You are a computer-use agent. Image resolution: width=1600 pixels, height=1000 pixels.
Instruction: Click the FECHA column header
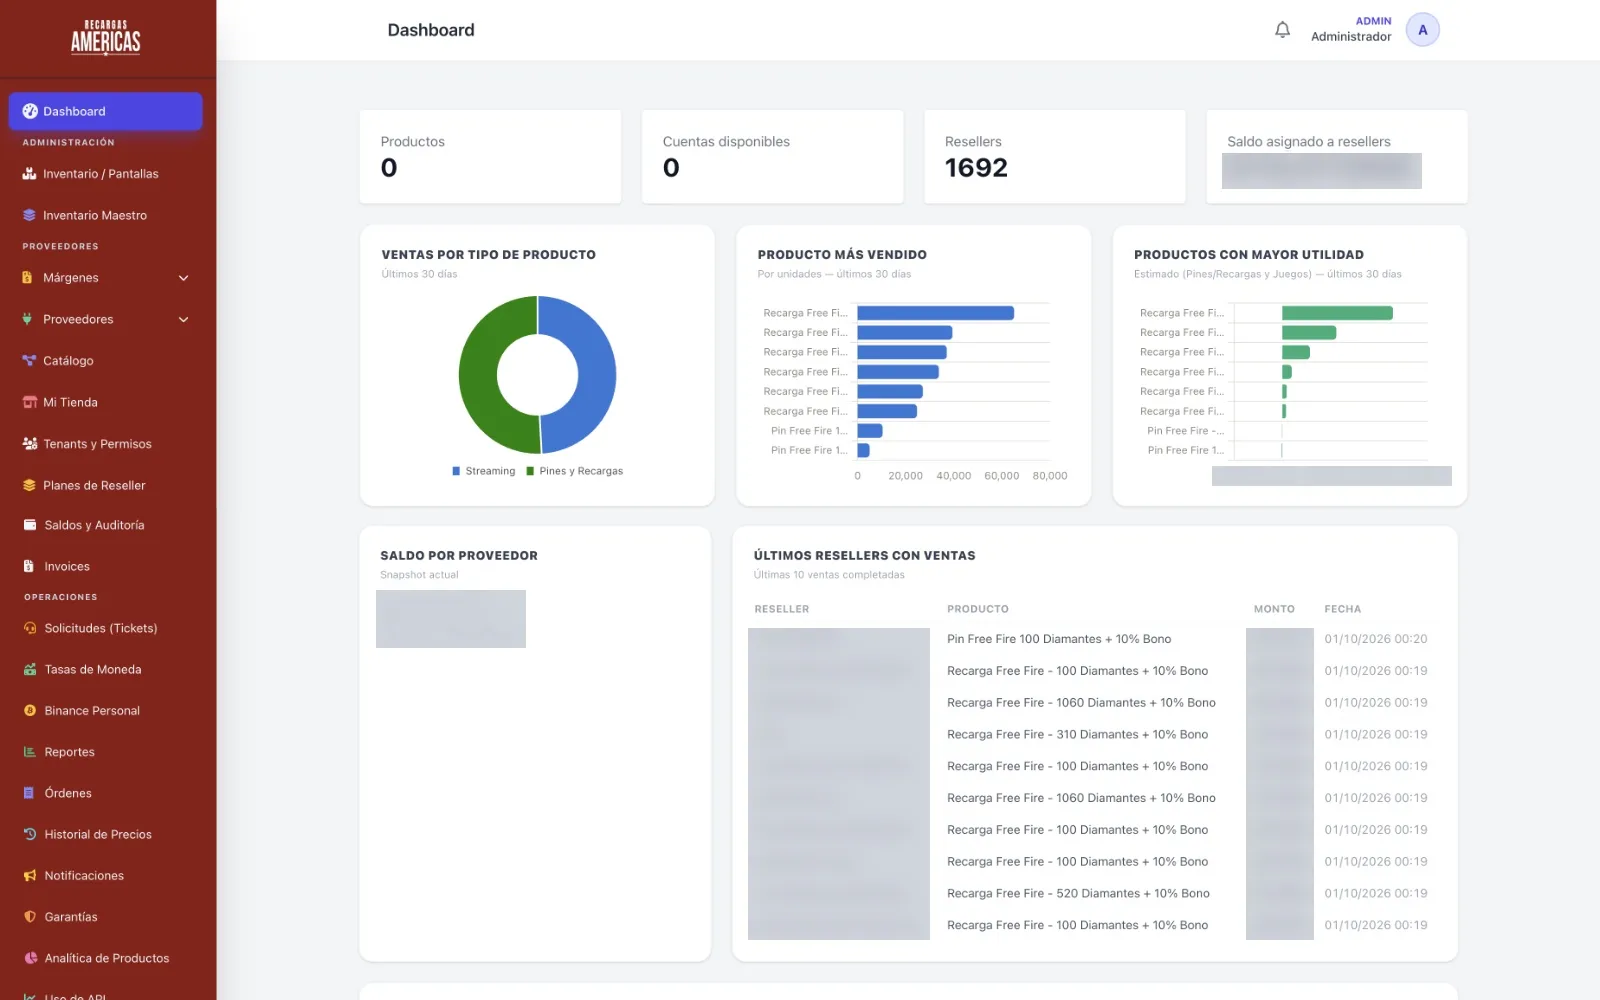tap(1342, 609)
